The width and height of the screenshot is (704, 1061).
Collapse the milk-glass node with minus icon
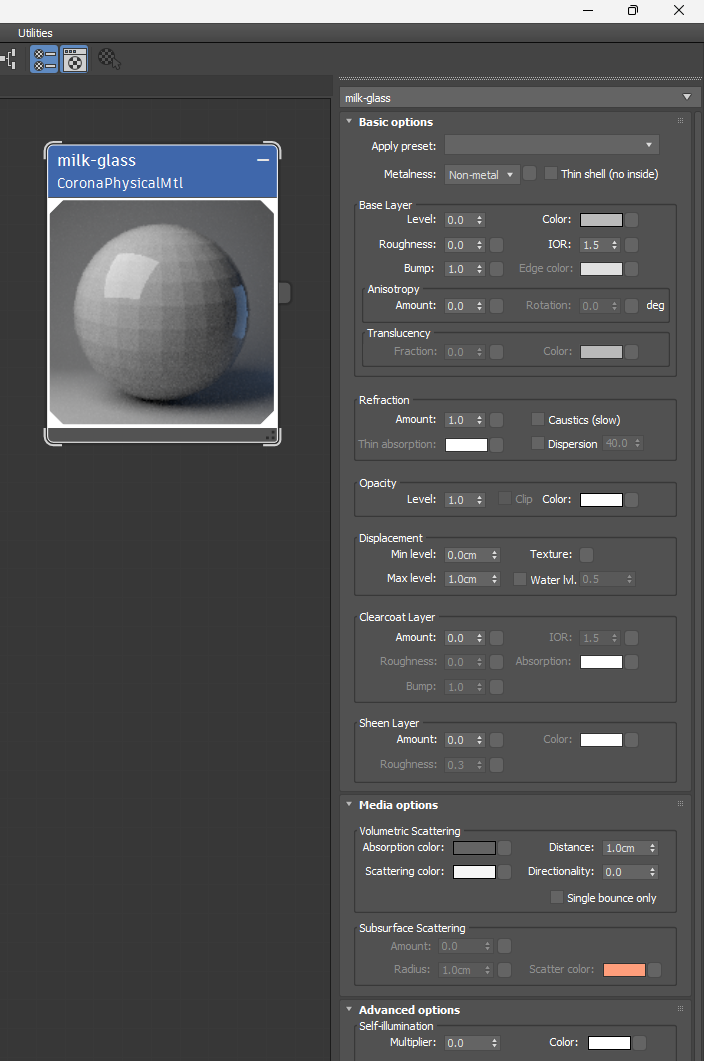pyautogui.click(x=263, y=160)
